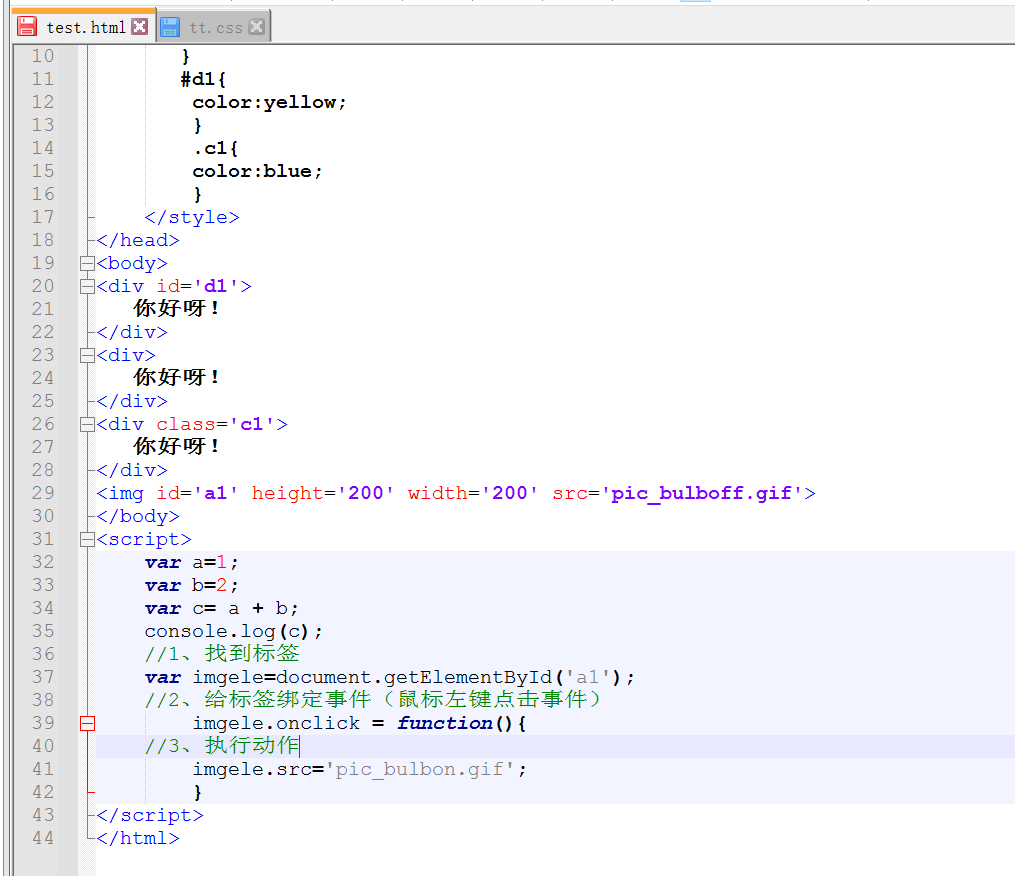This screenshot has width=1015, height=876.
Task: Click the height='200' attribute
Action: (323, 493)
